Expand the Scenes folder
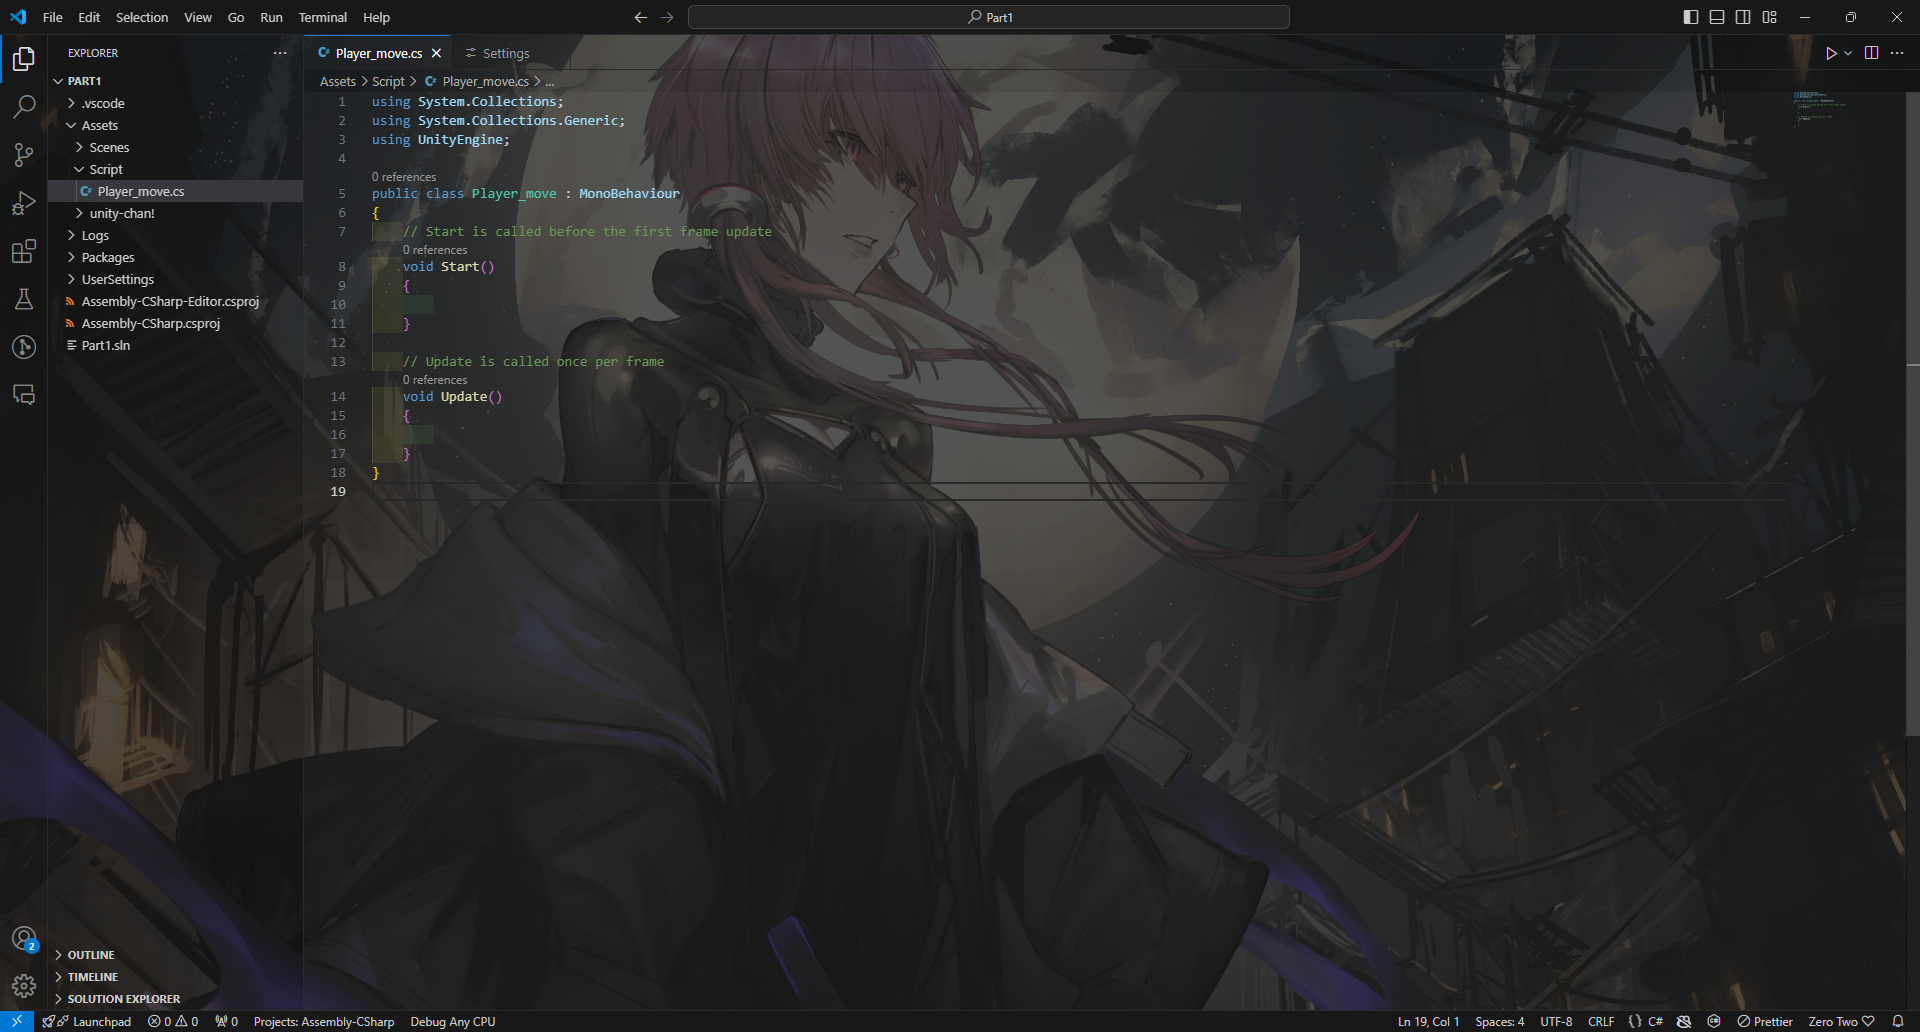 (176, 147)
